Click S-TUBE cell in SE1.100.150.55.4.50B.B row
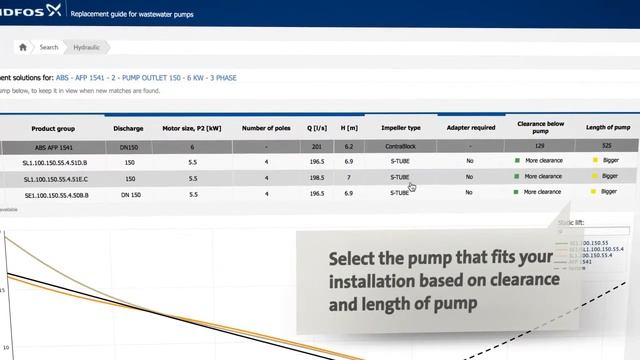This screenshot has width=640, height=360. point(400,193)
